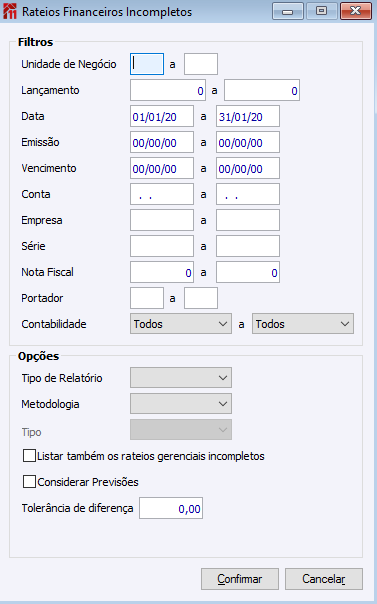Open the first Contabilidade dropdown
The height and width of the screenshot is (604, 377).
[181, 324]
